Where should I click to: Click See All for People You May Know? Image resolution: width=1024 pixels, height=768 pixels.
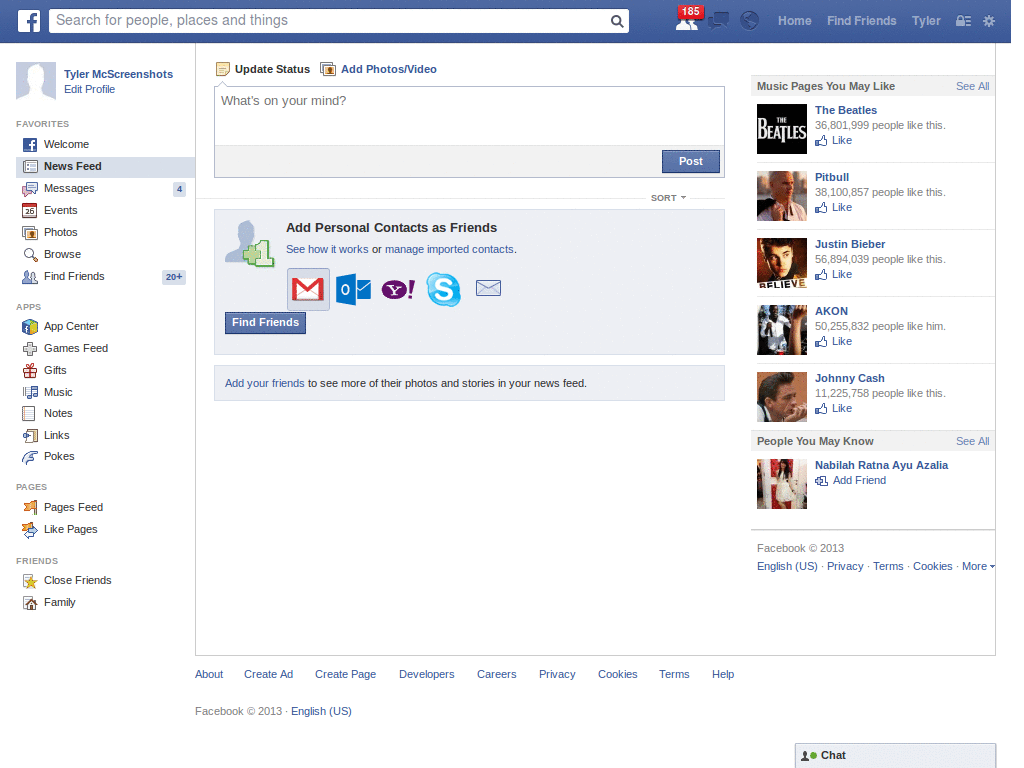coord(972,441)
